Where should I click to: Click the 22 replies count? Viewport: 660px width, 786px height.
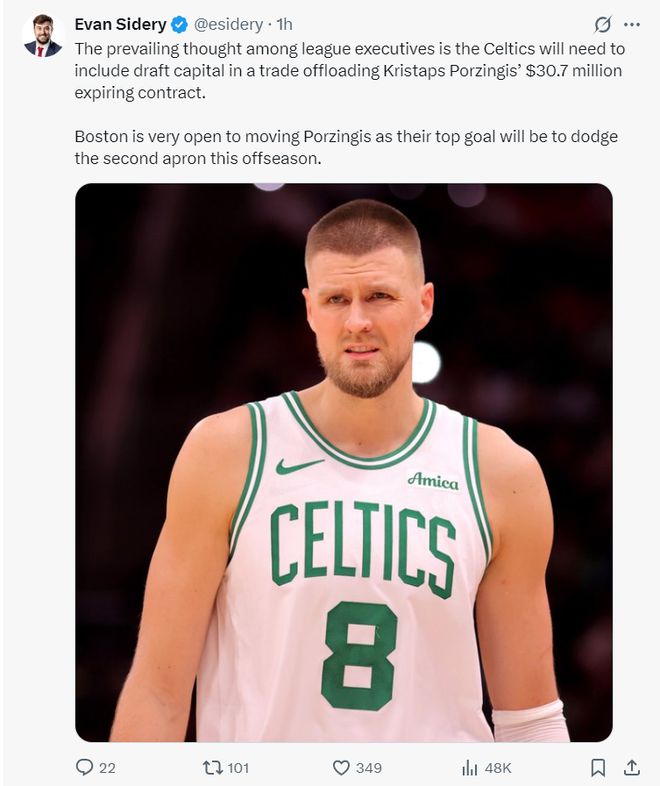(x=107, y=768)
